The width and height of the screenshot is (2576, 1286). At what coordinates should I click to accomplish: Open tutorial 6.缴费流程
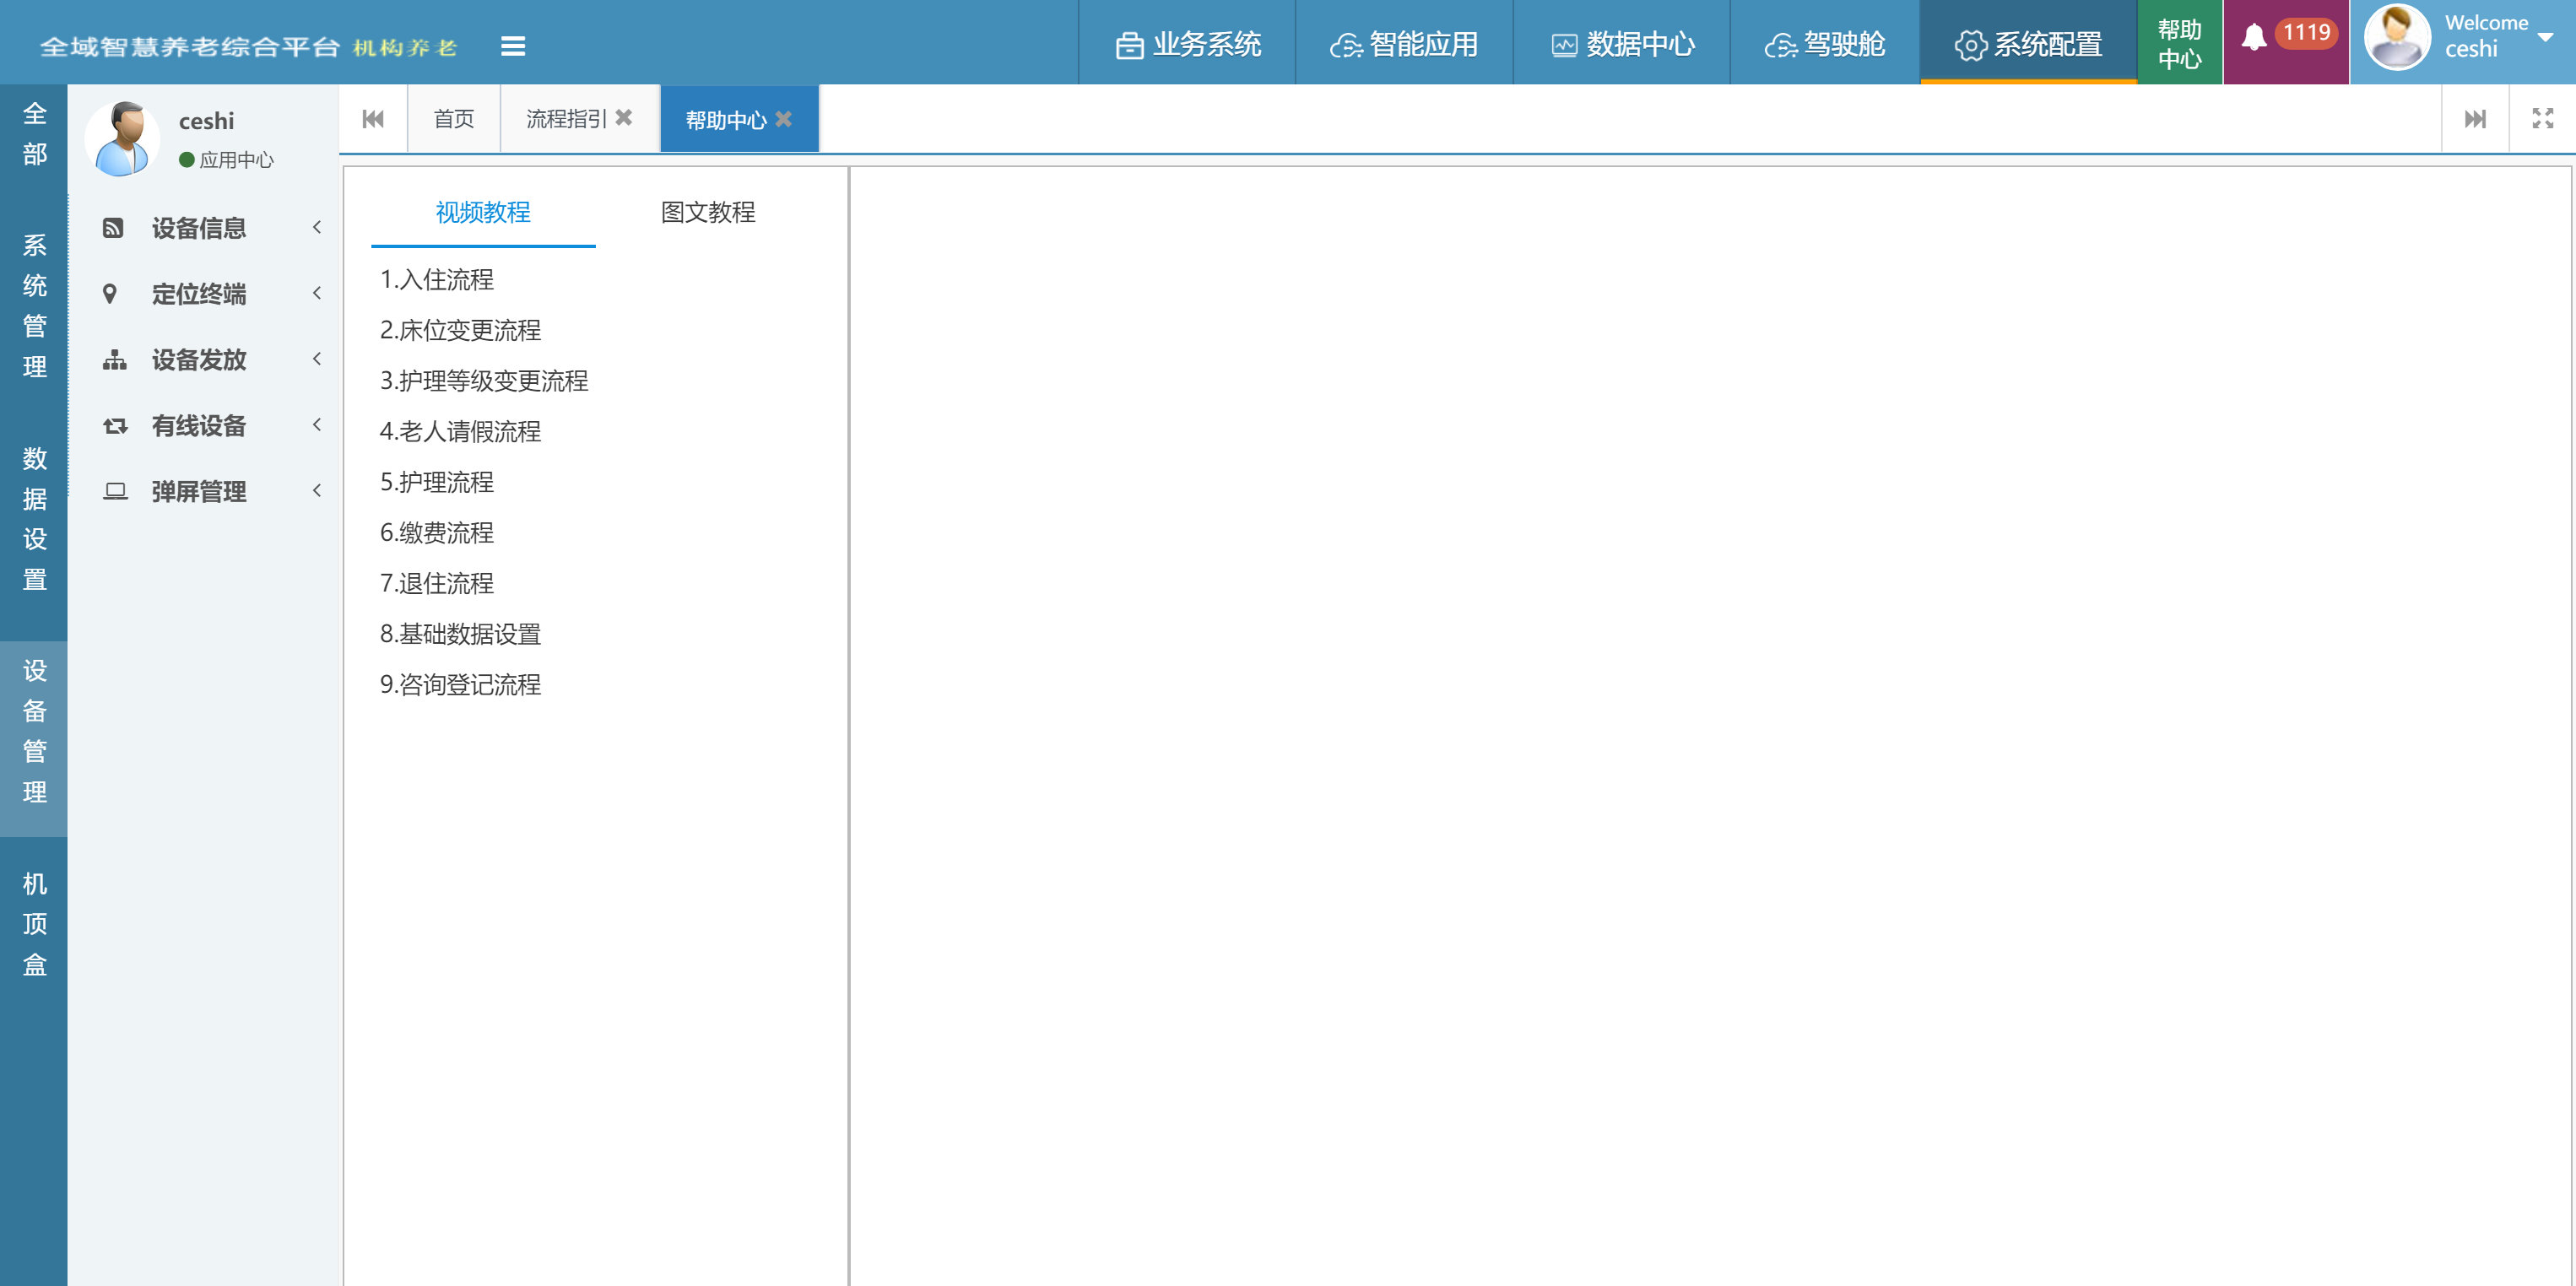click(x=437, y=533)
